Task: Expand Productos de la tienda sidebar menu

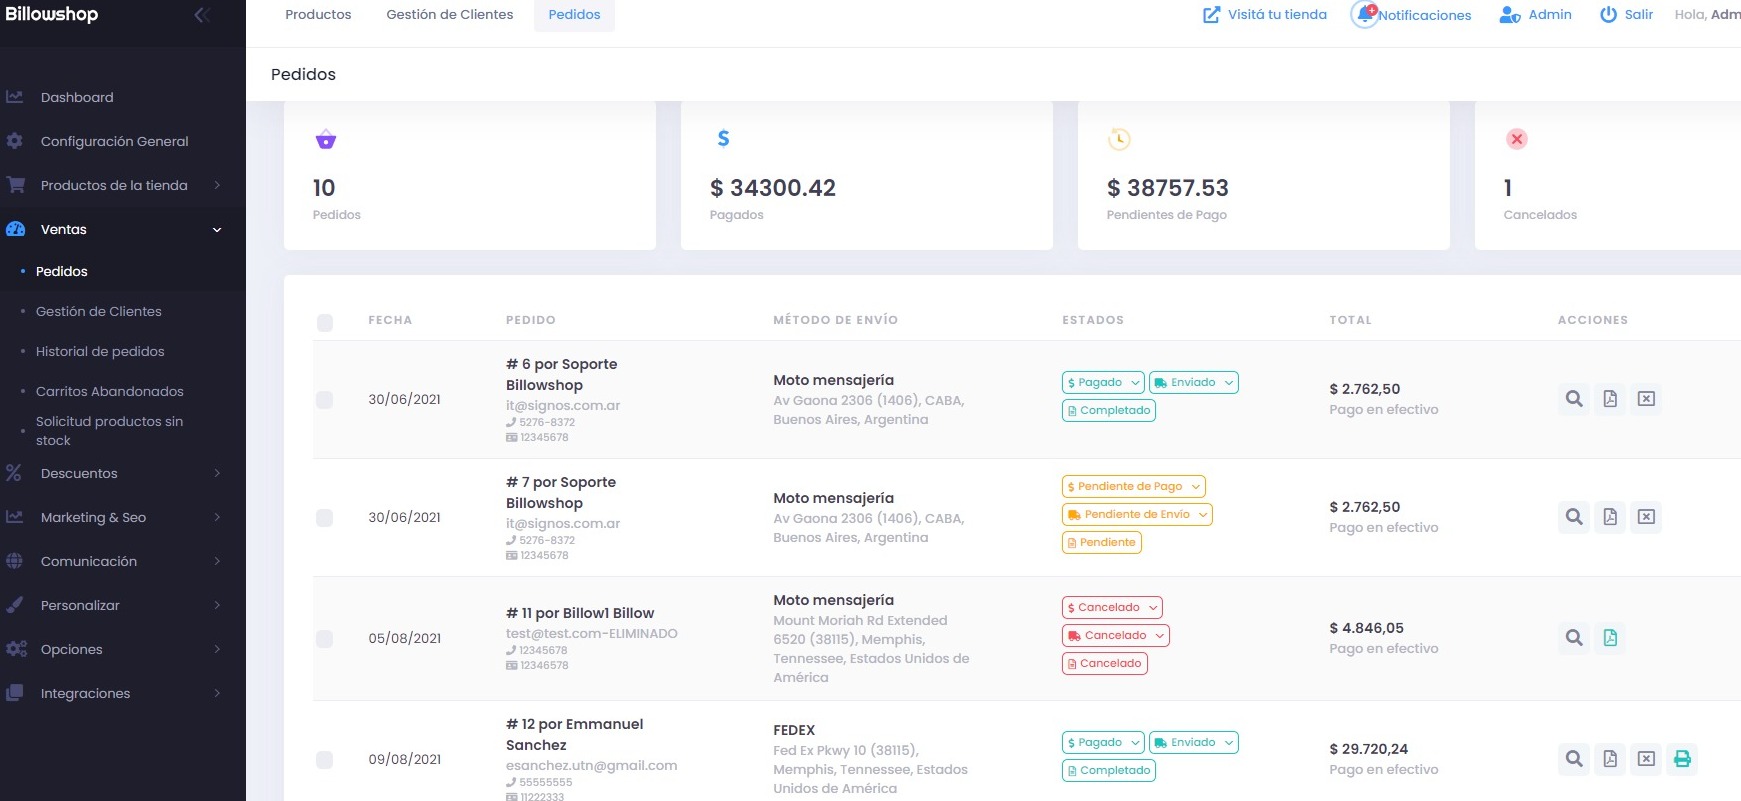Action: point(114,185)
